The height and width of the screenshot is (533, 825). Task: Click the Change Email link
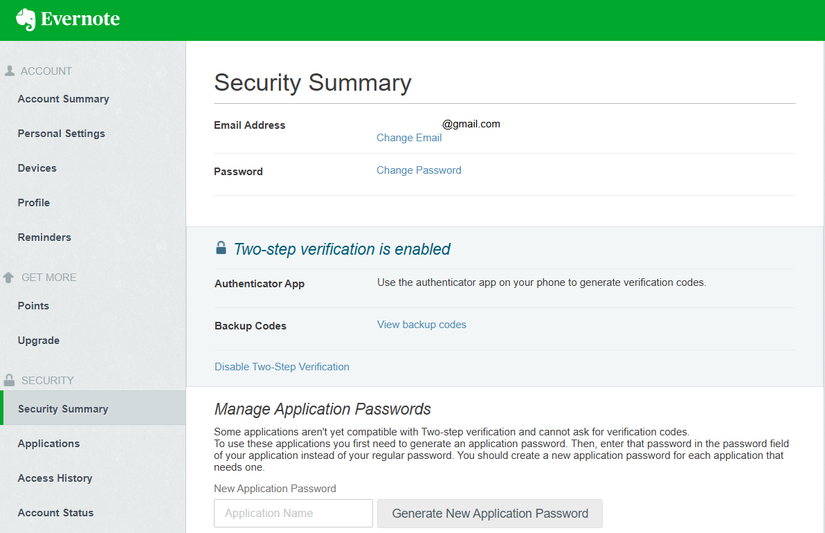[409, 138]
